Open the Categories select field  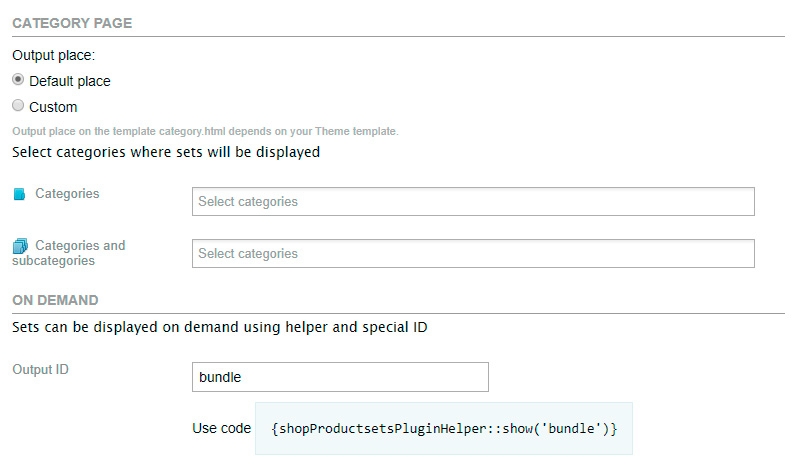[472, 202]
